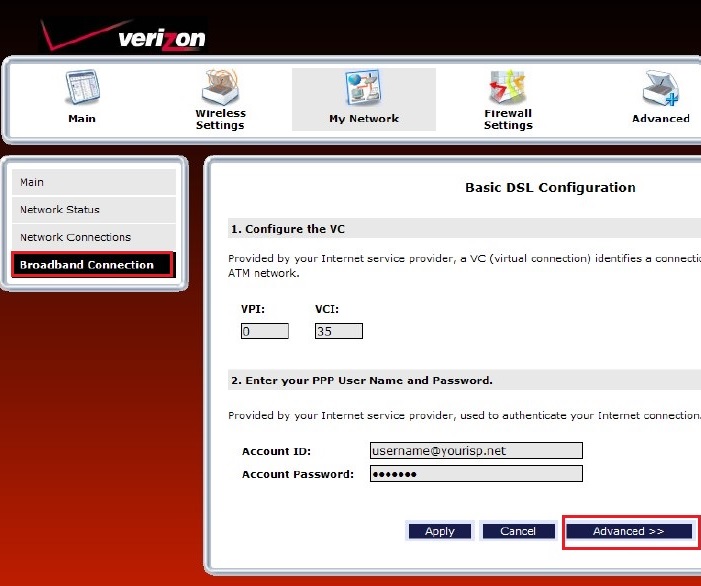Image resolution: width=701 pixels, height=586 pixels.
Task: Go to Network Connections in the sidebar
Action: click(x=94, y=238)
